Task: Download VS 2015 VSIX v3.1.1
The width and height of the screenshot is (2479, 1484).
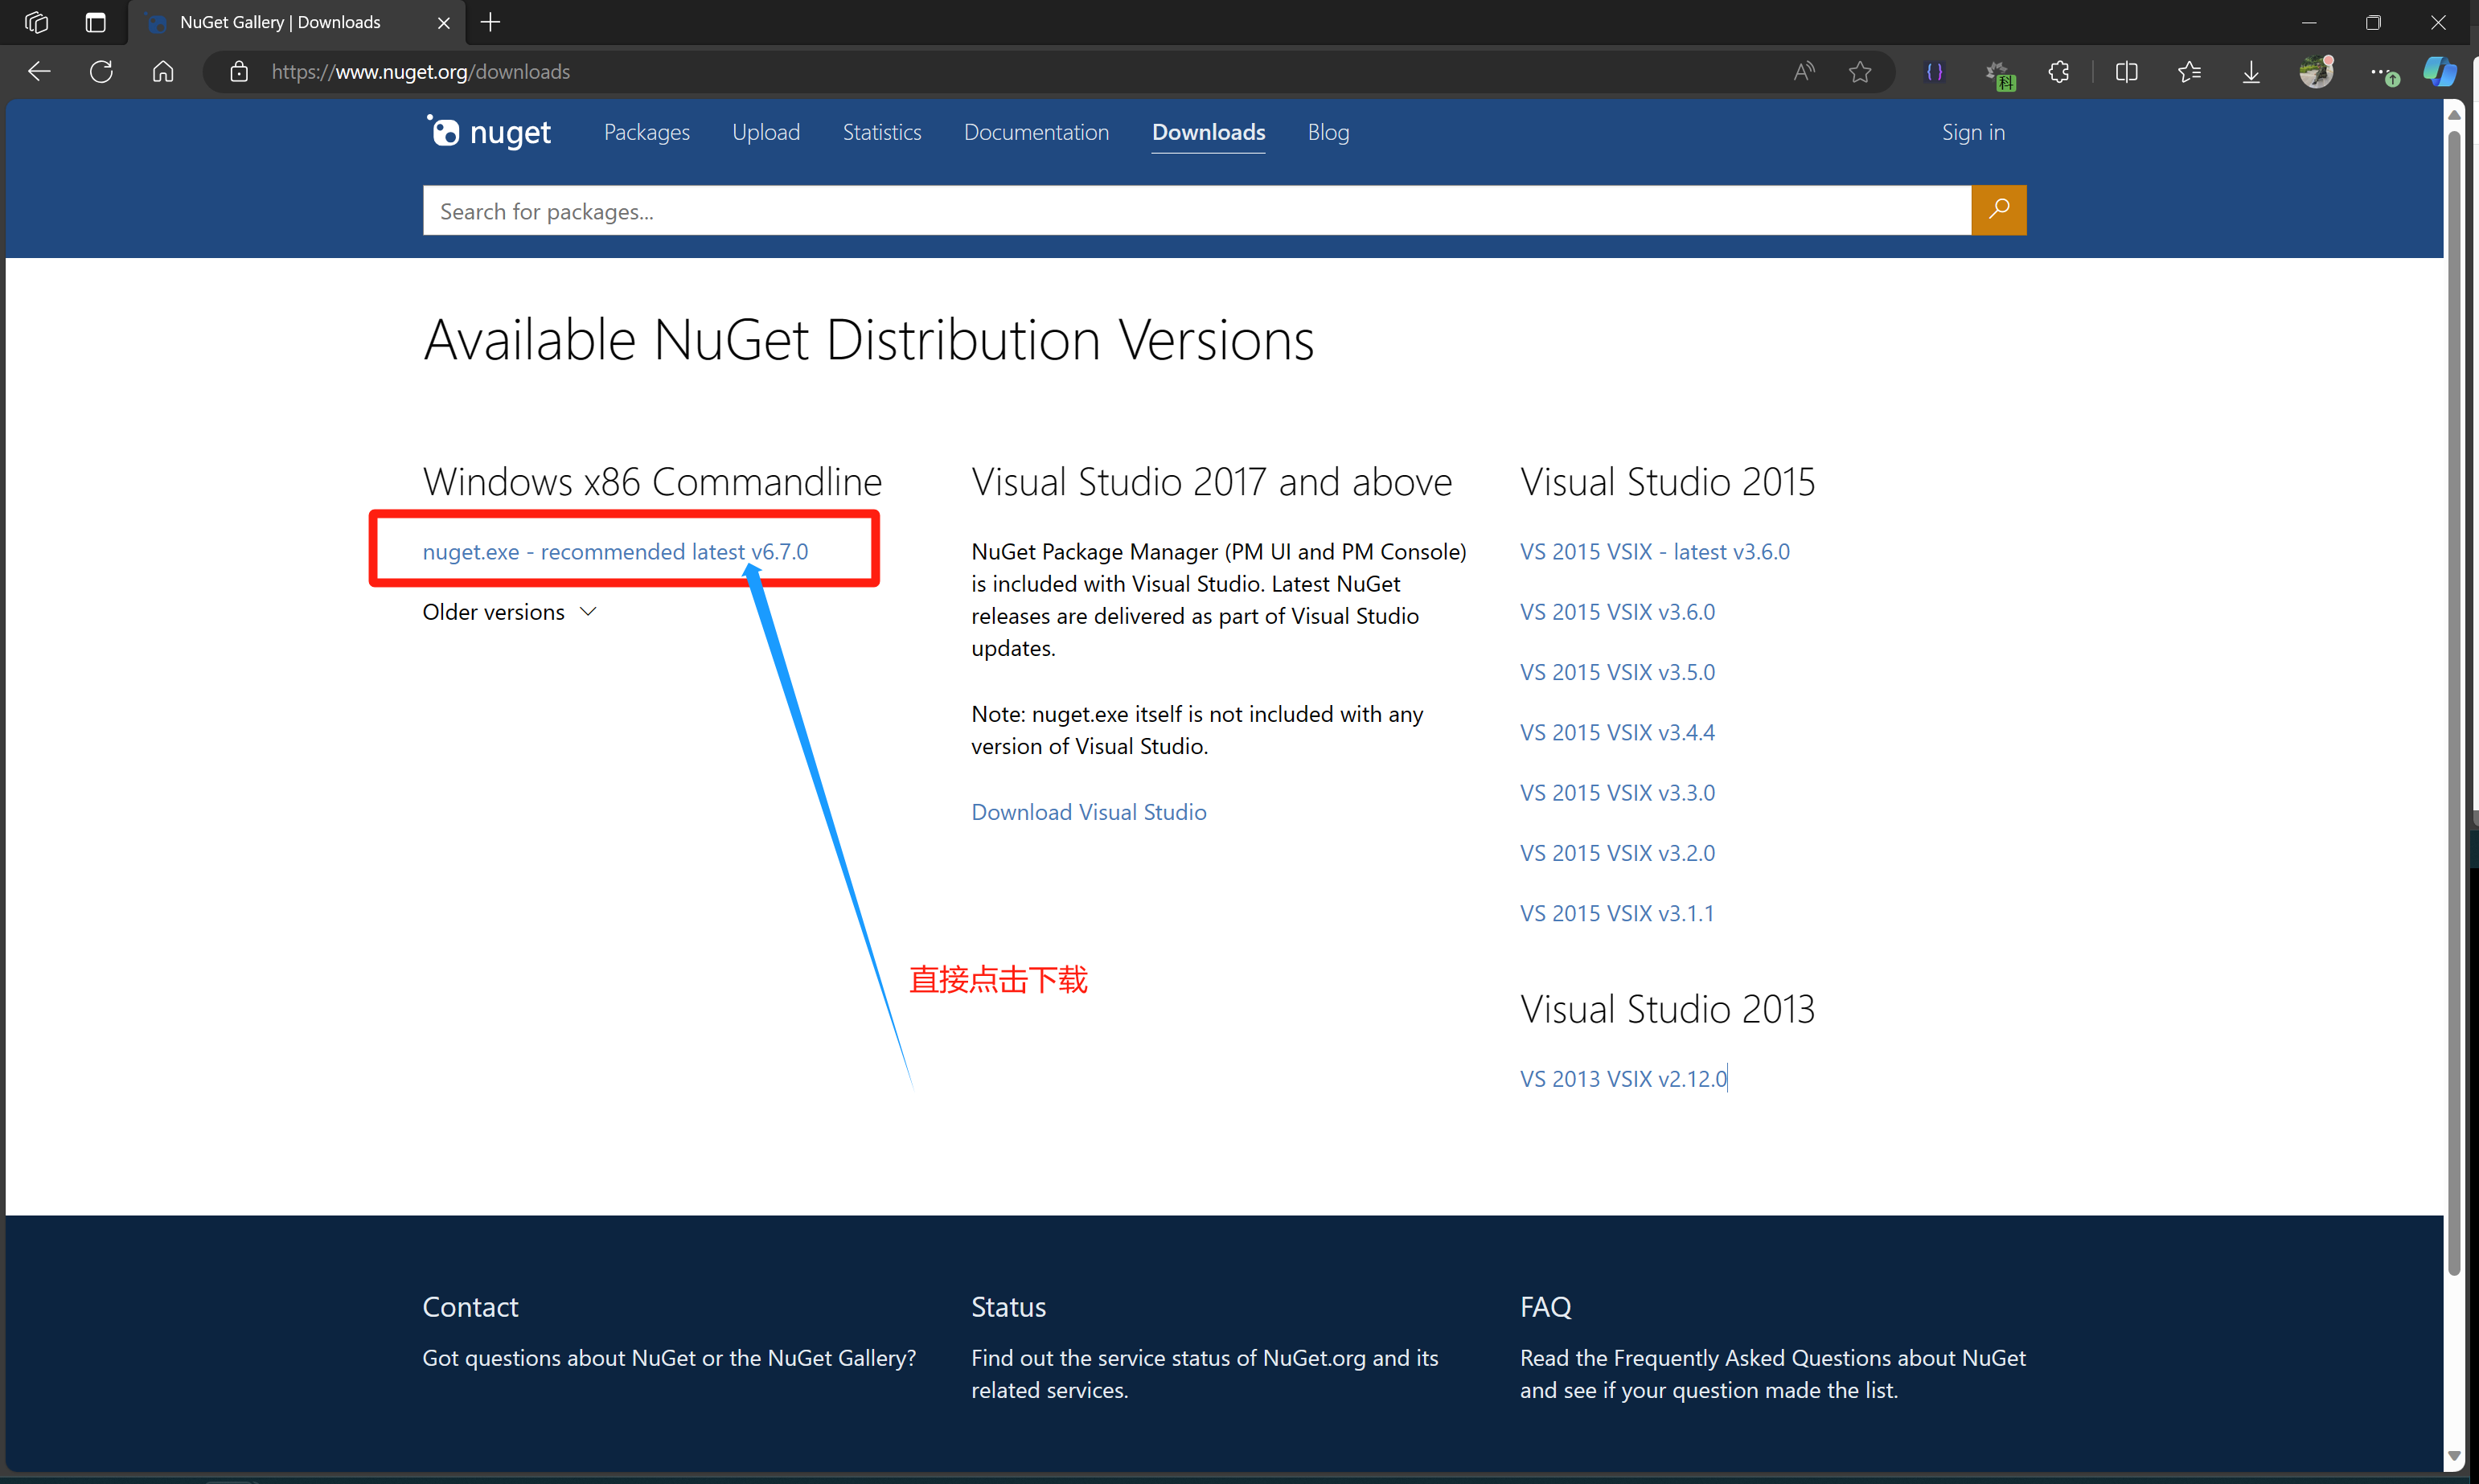Action: coord(1617,913)
